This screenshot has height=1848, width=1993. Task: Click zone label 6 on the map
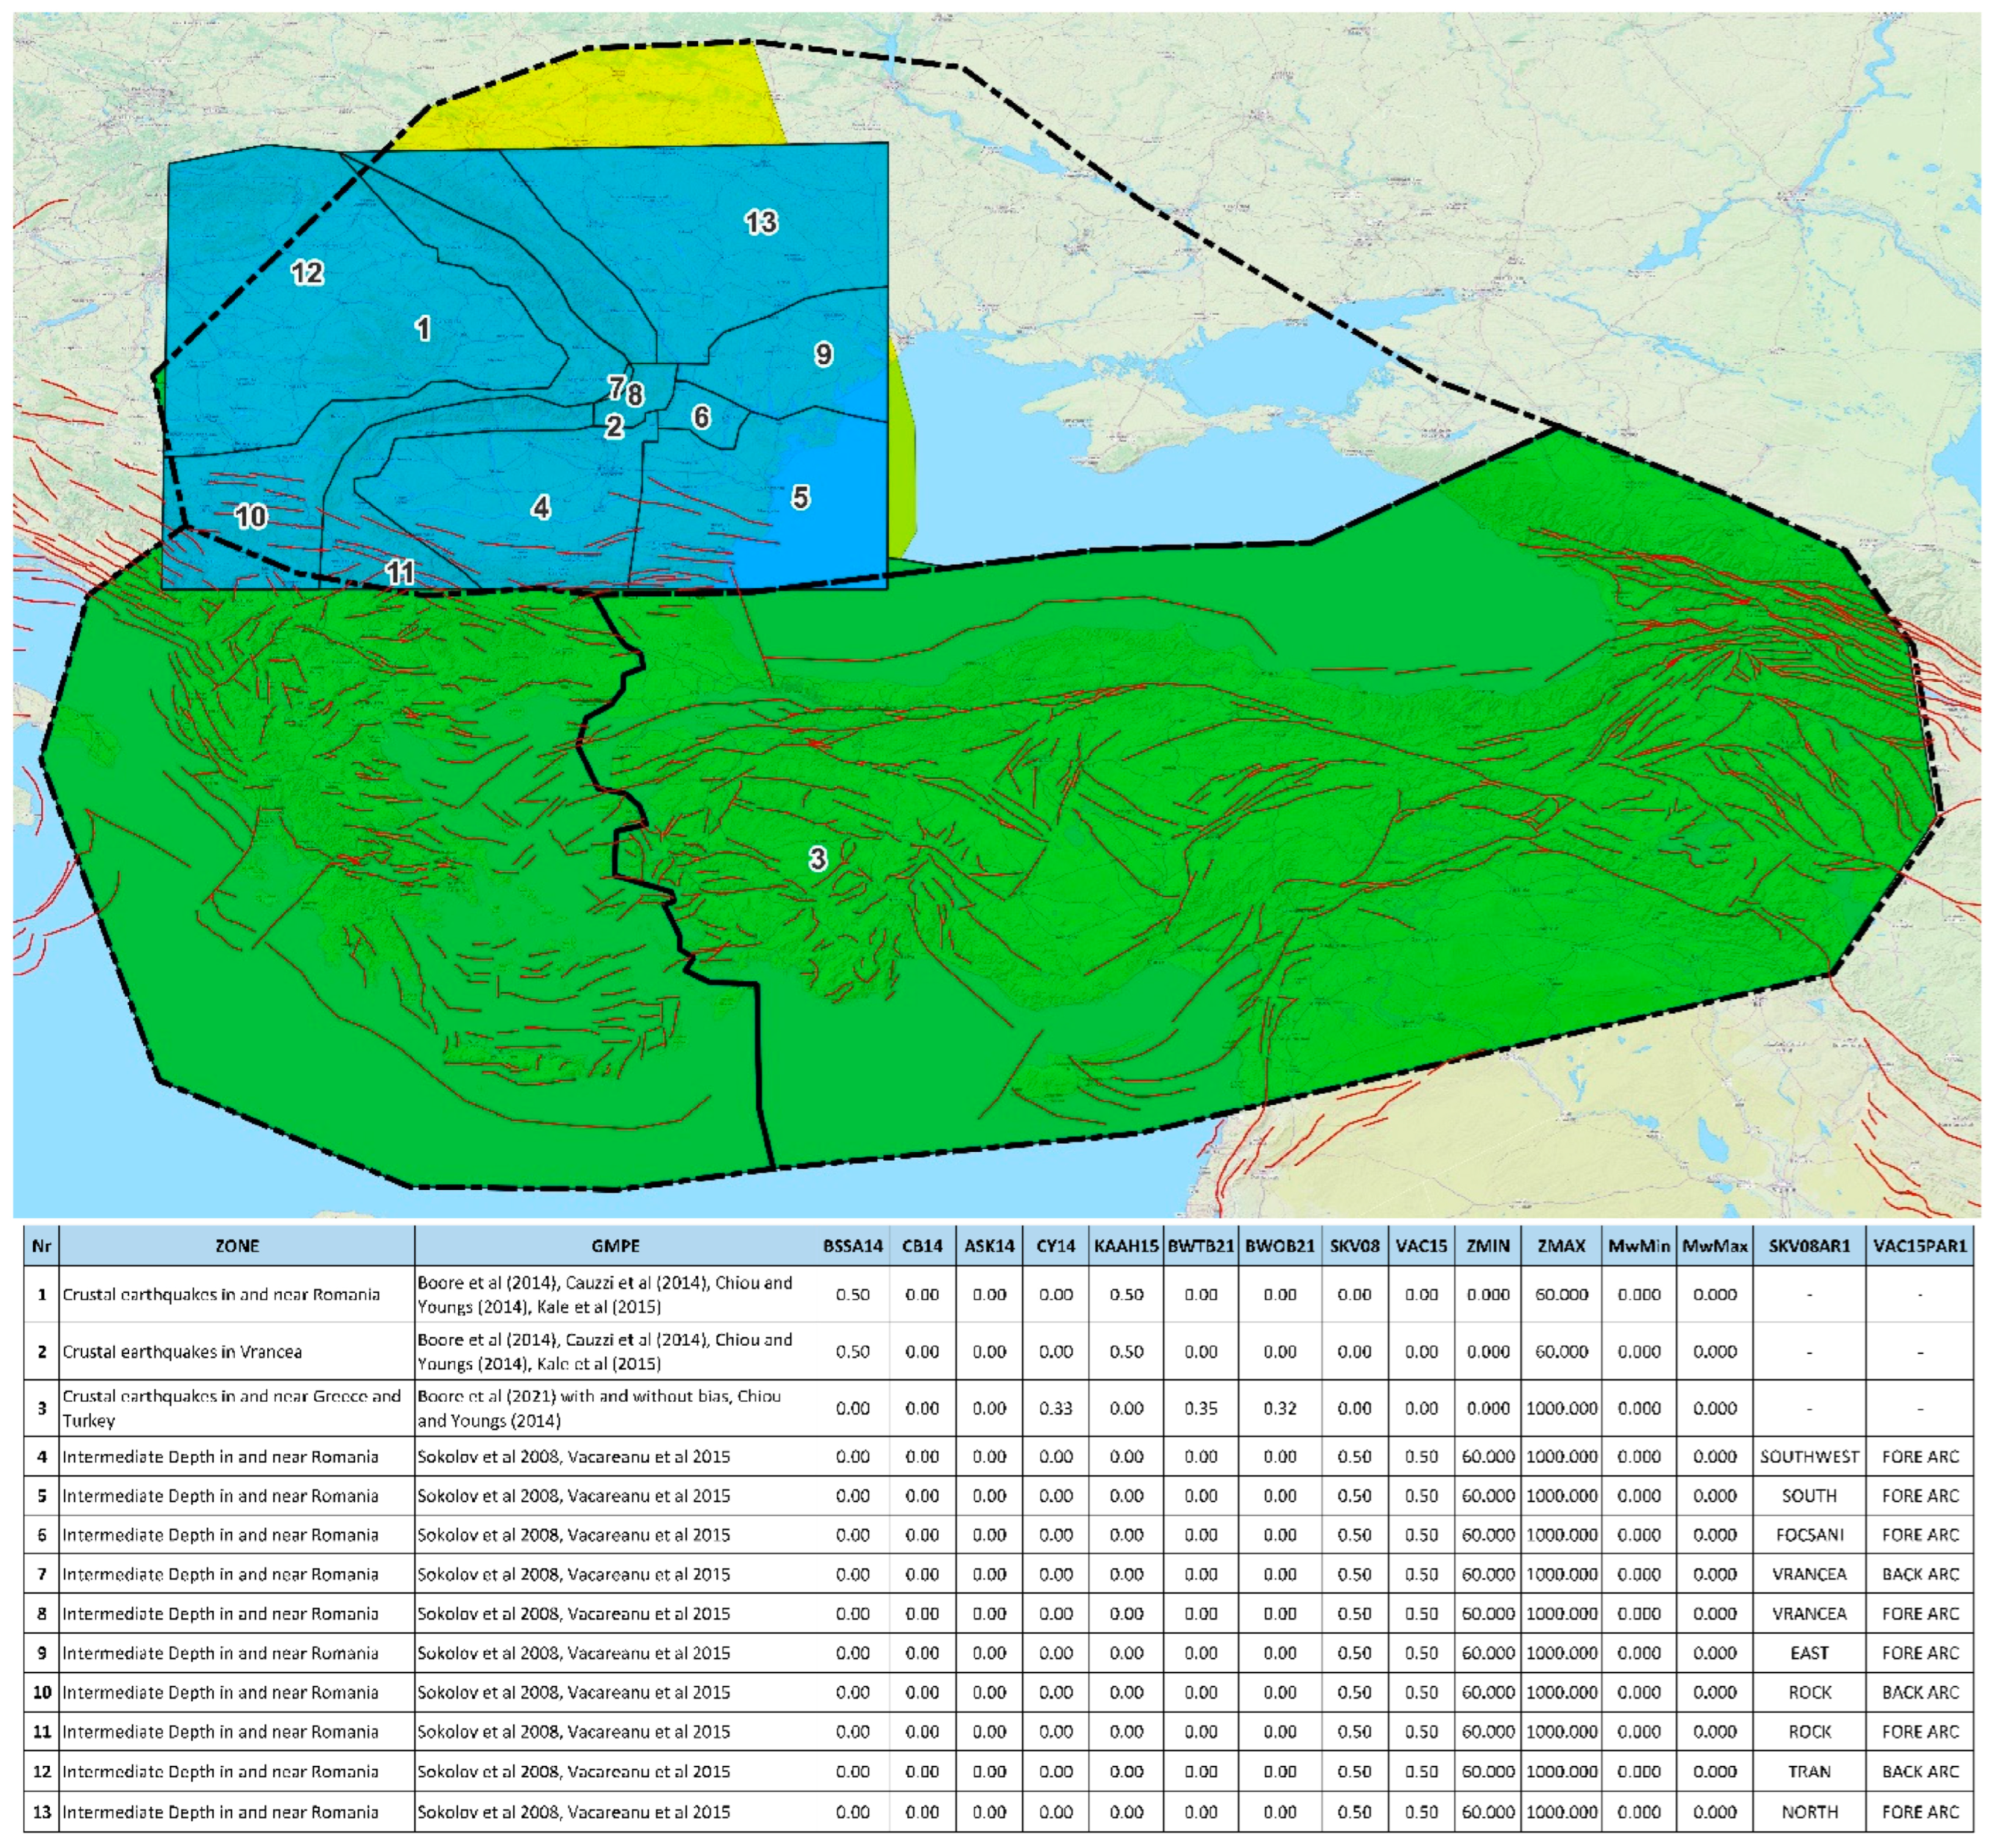click(701, 417)
